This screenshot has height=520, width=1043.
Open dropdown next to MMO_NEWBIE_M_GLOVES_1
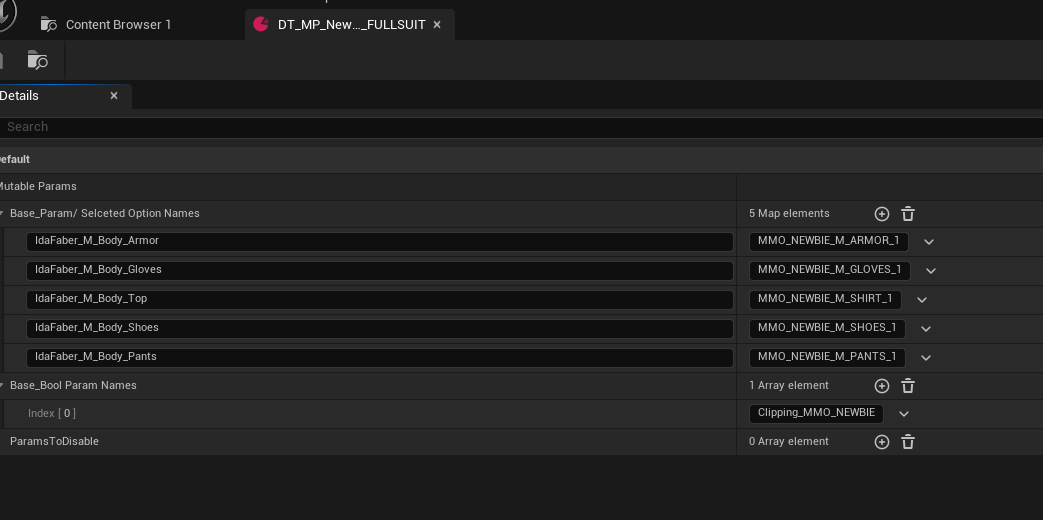pyautogui.click(x=931, y=271)
